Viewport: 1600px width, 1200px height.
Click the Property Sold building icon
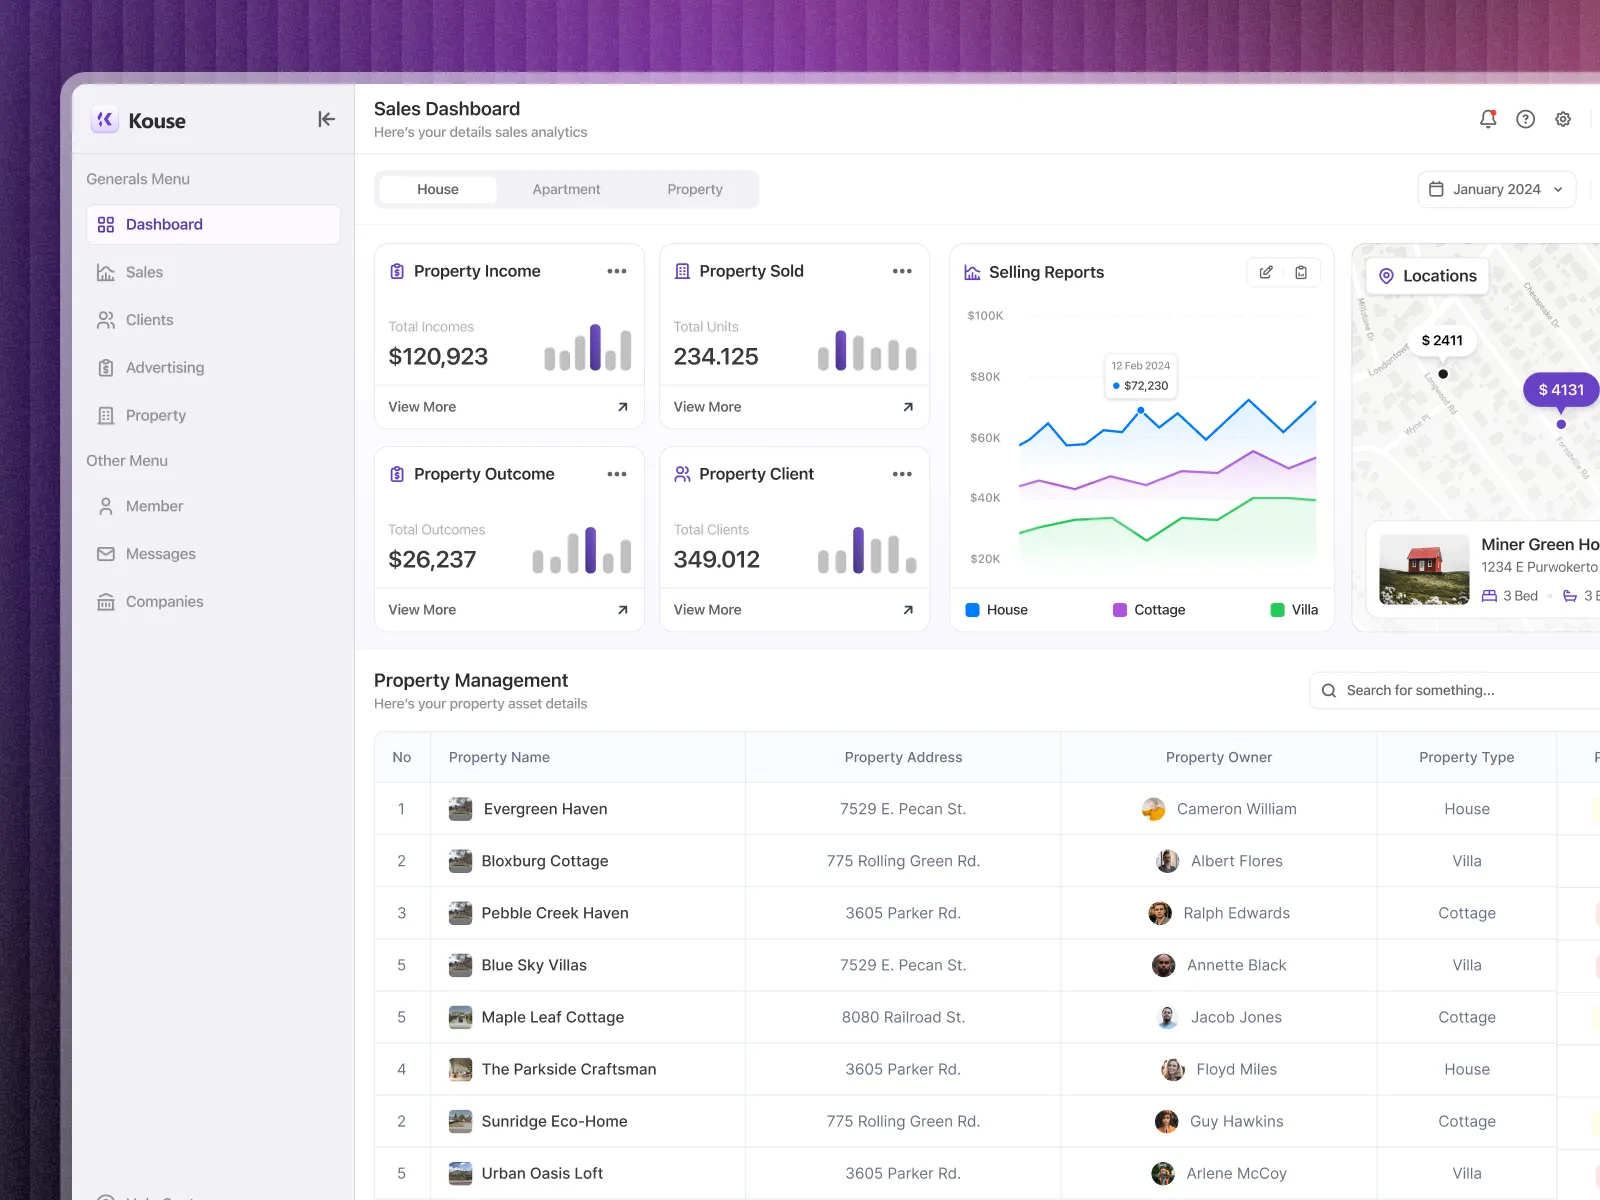683,271
